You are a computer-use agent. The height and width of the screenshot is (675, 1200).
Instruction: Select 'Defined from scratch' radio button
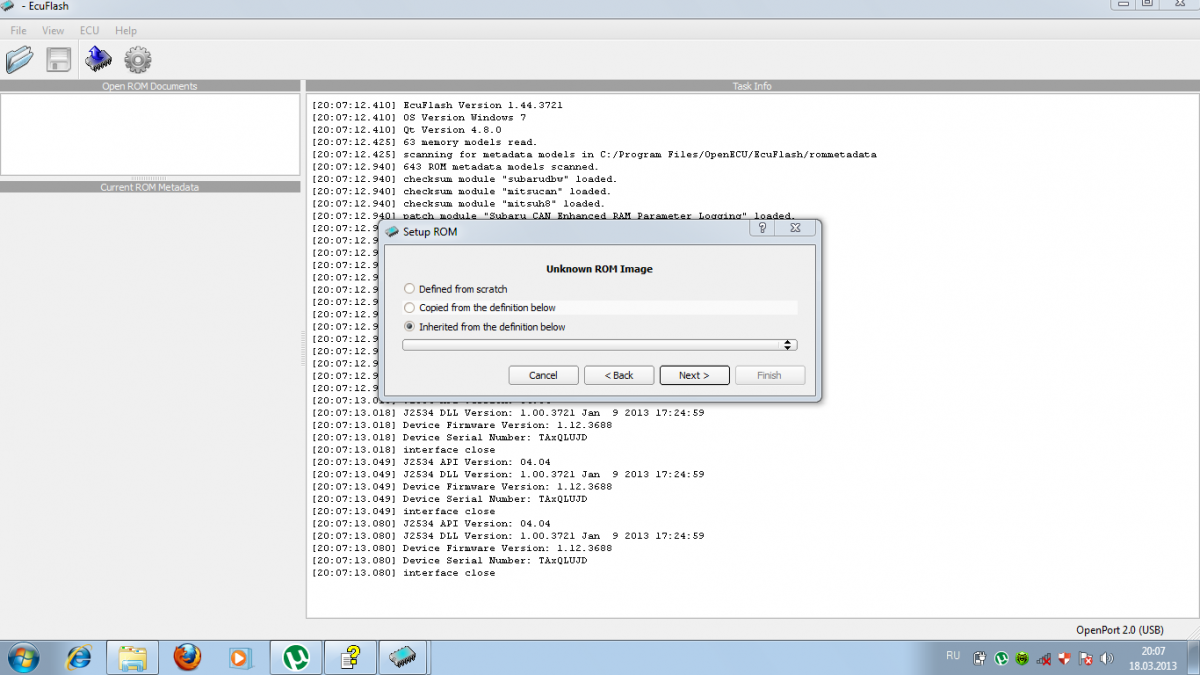pyautogui.click(x=409, y=289)
